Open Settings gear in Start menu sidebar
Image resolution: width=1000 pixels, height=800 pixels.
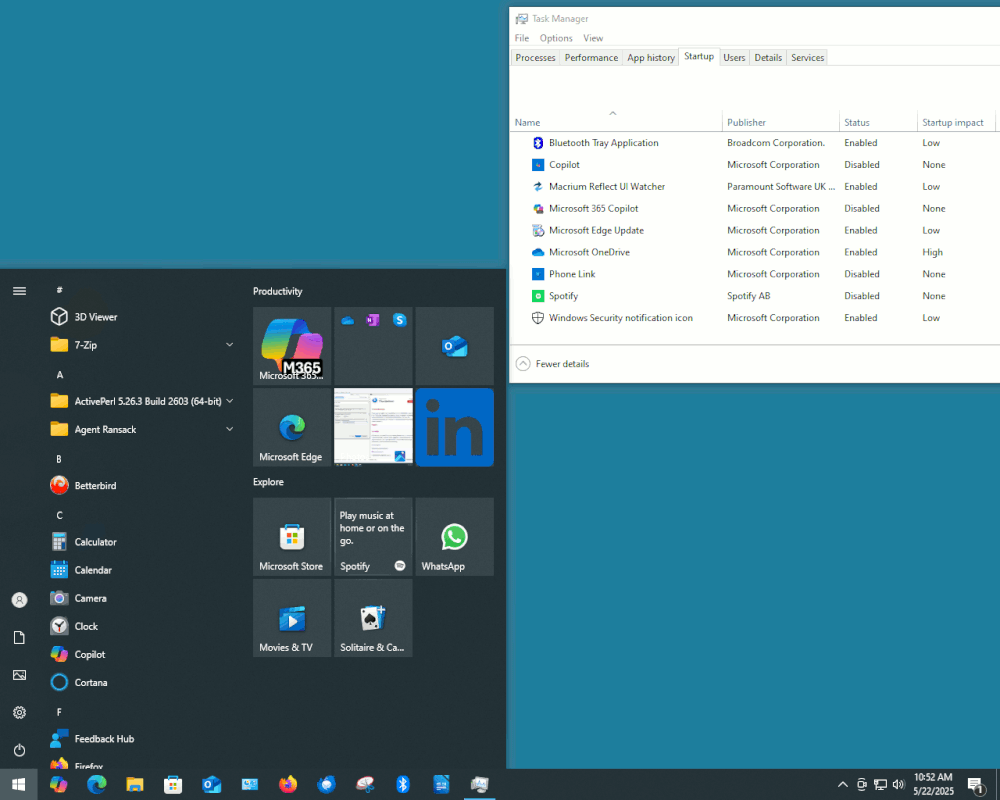point(20,712)
